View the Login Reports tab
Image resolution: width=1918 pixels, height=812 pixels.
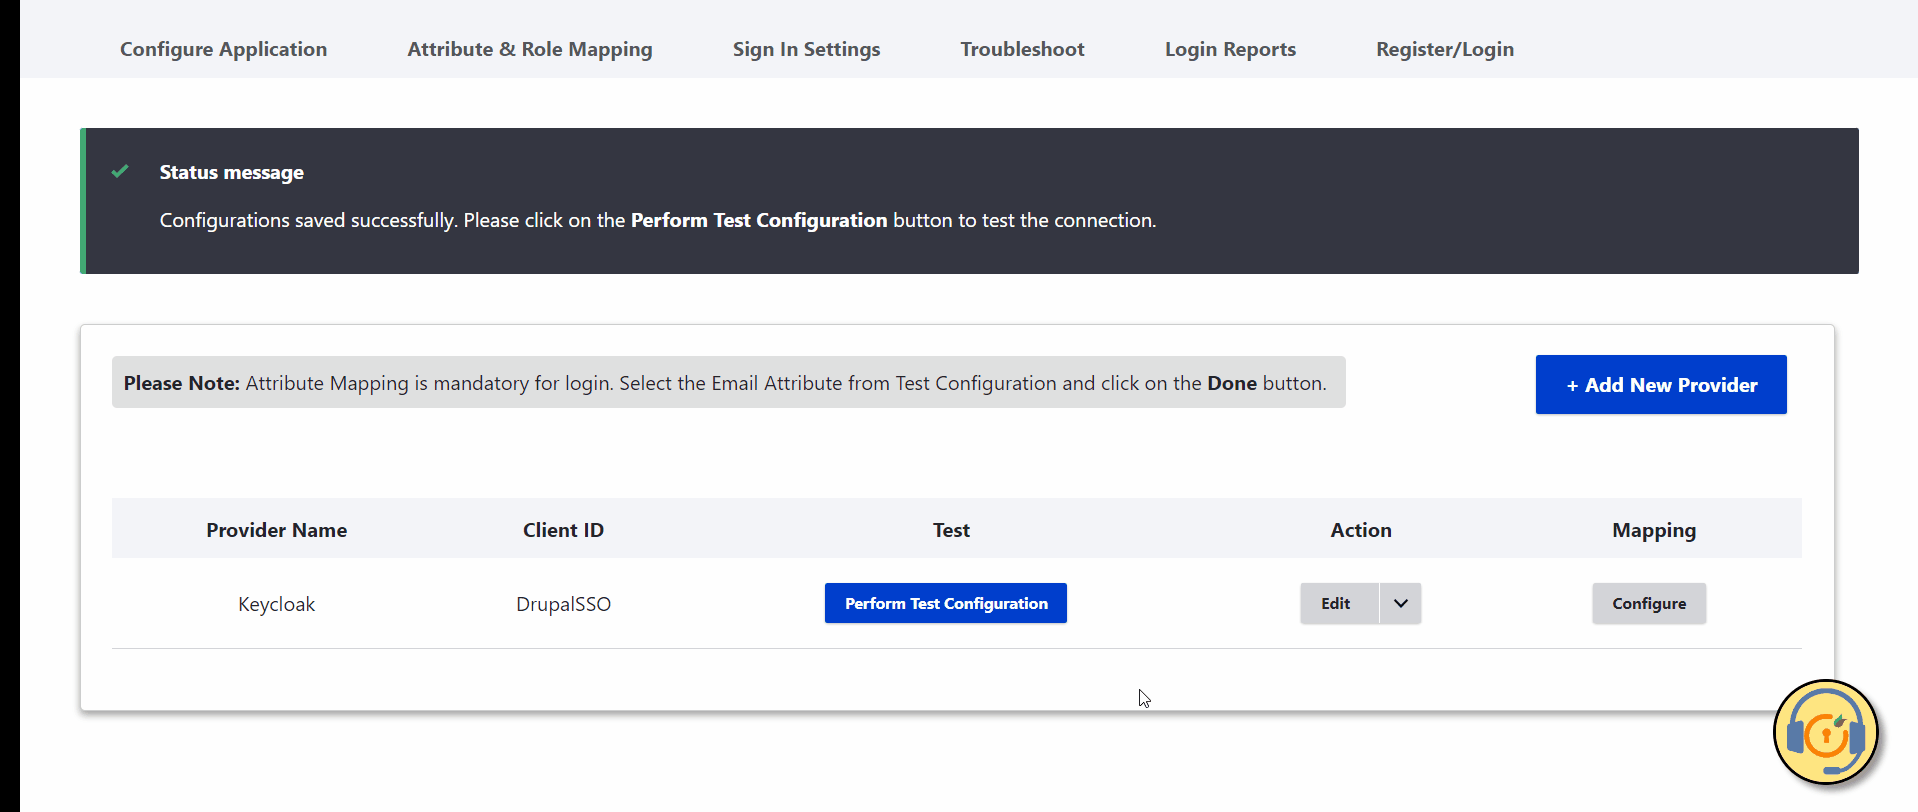1229,49
